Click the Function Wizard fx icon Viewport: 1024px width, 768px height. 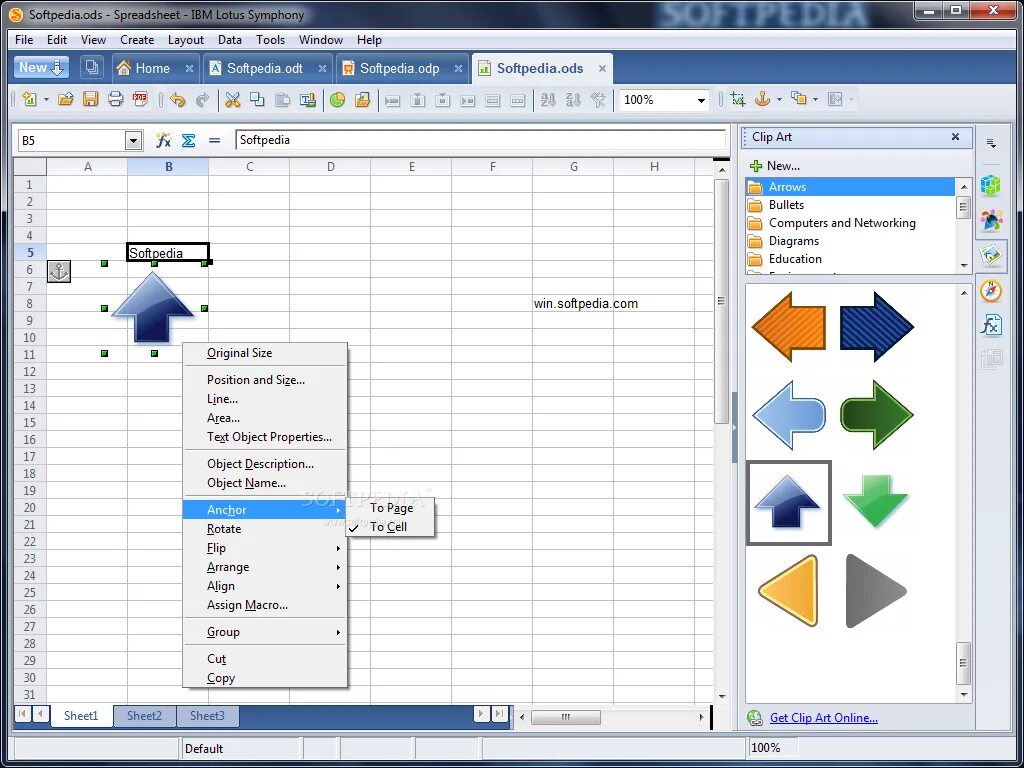163,140
